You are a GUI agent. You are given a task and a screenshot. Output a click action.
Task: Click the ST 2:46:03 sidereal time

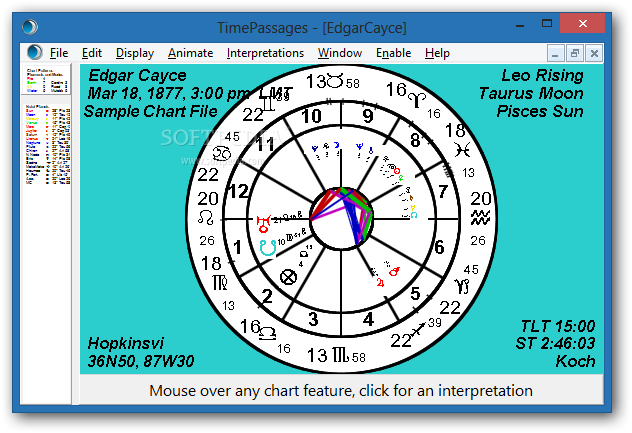(555, 343)
